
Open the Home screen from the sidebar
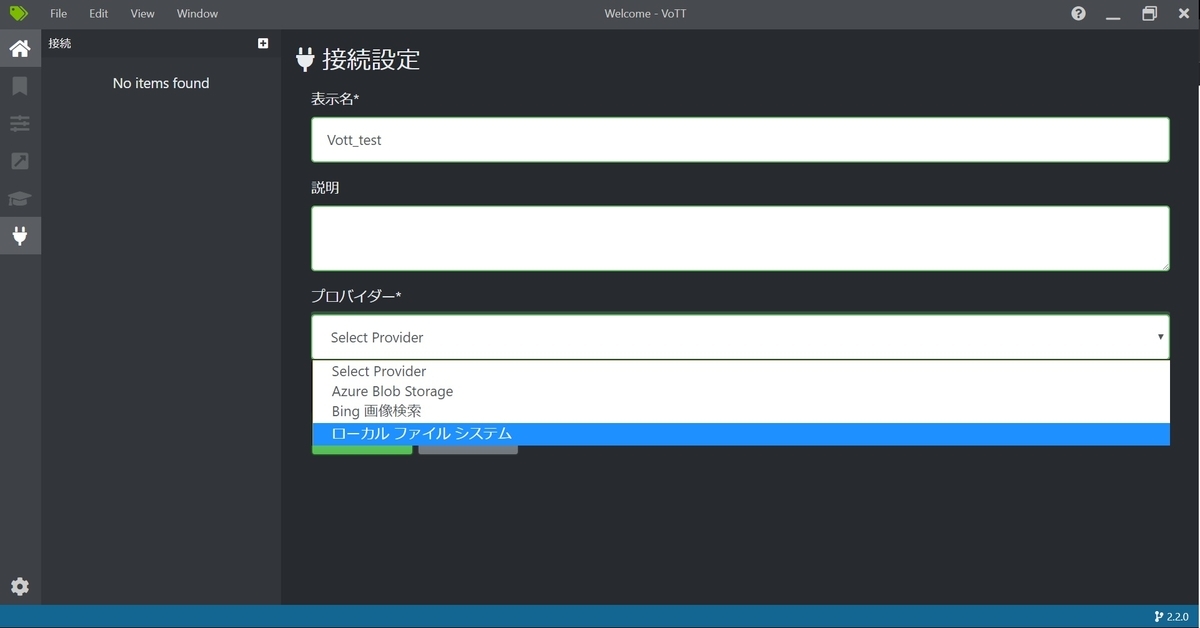[x=20, y=47]
